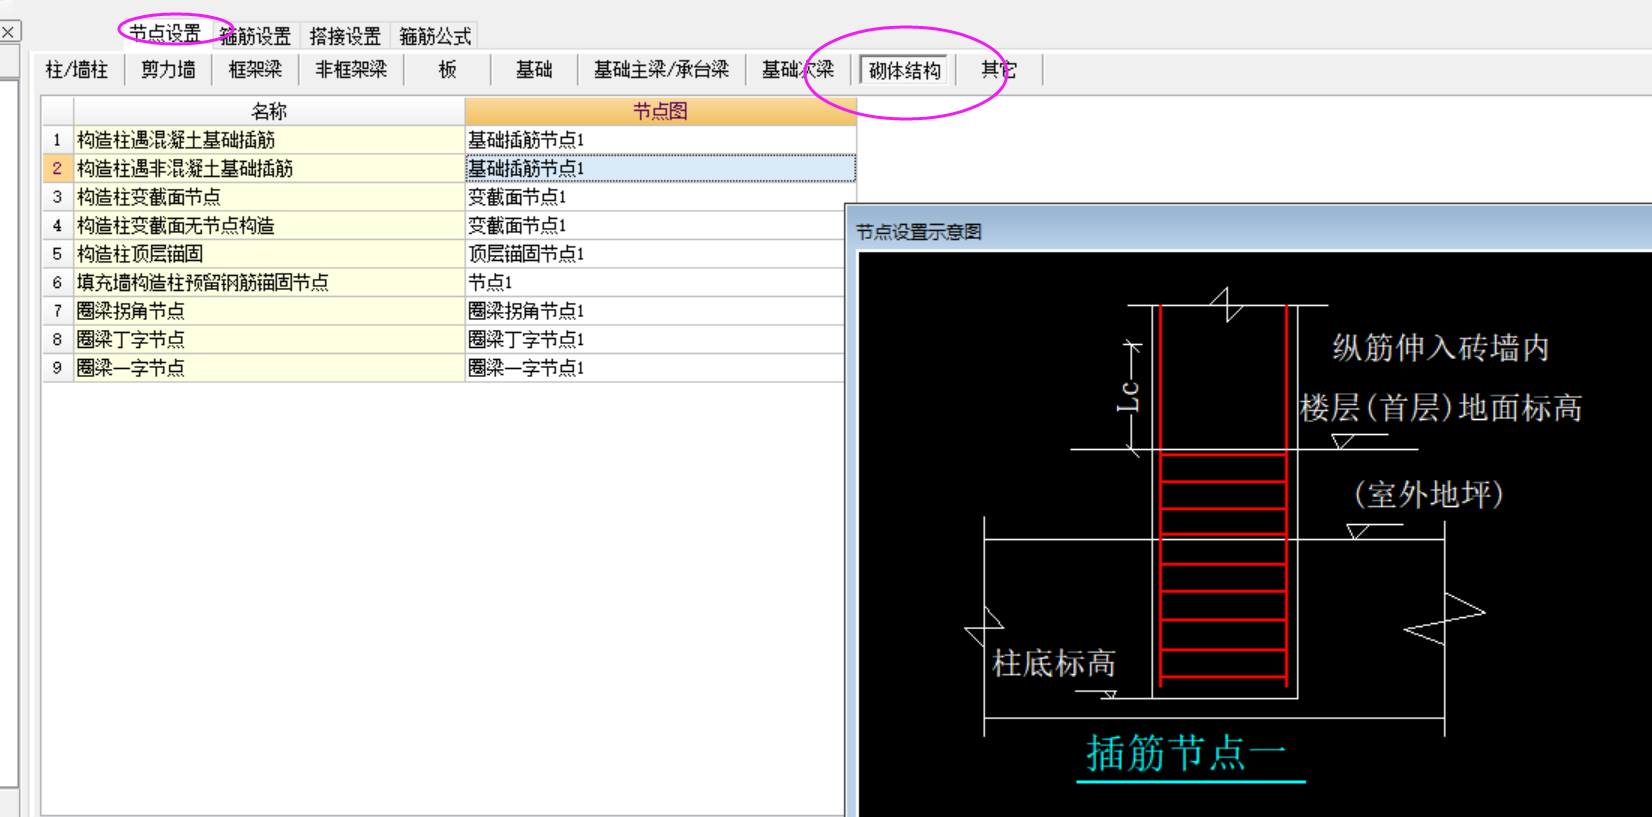Click the 节点设置示意图 panel title bar
The image size is (1652, 817).
point(1250,231)
